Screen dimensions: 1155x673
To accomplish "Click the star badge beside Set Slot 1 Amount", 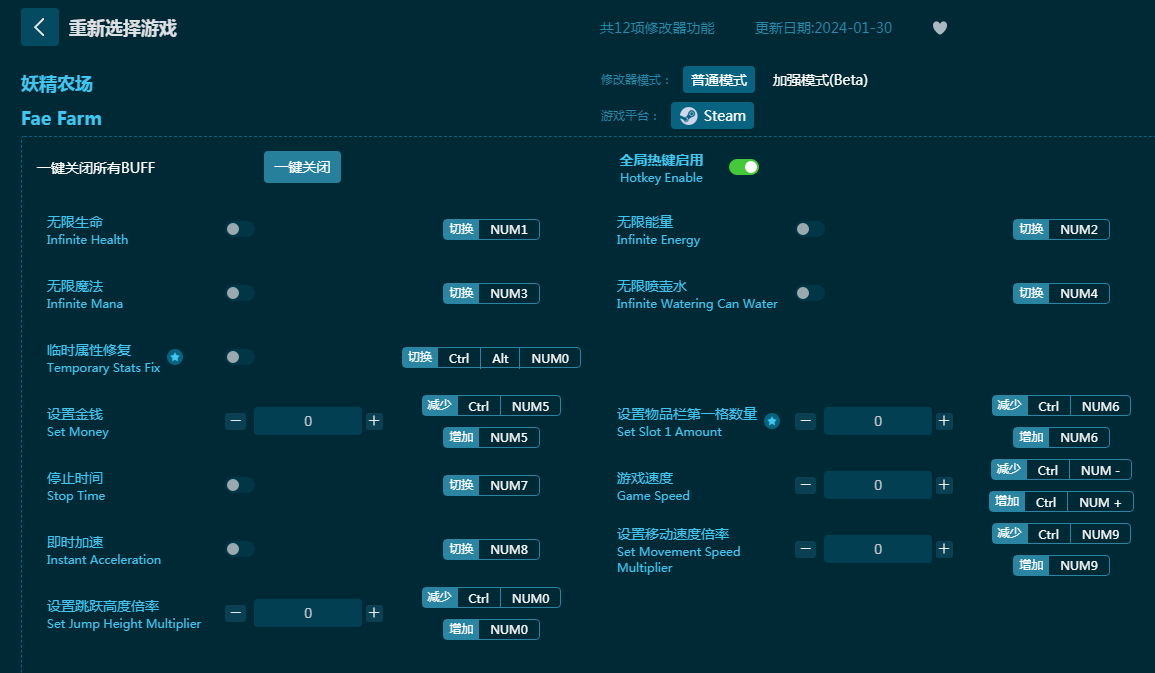I will pos(771,421).
